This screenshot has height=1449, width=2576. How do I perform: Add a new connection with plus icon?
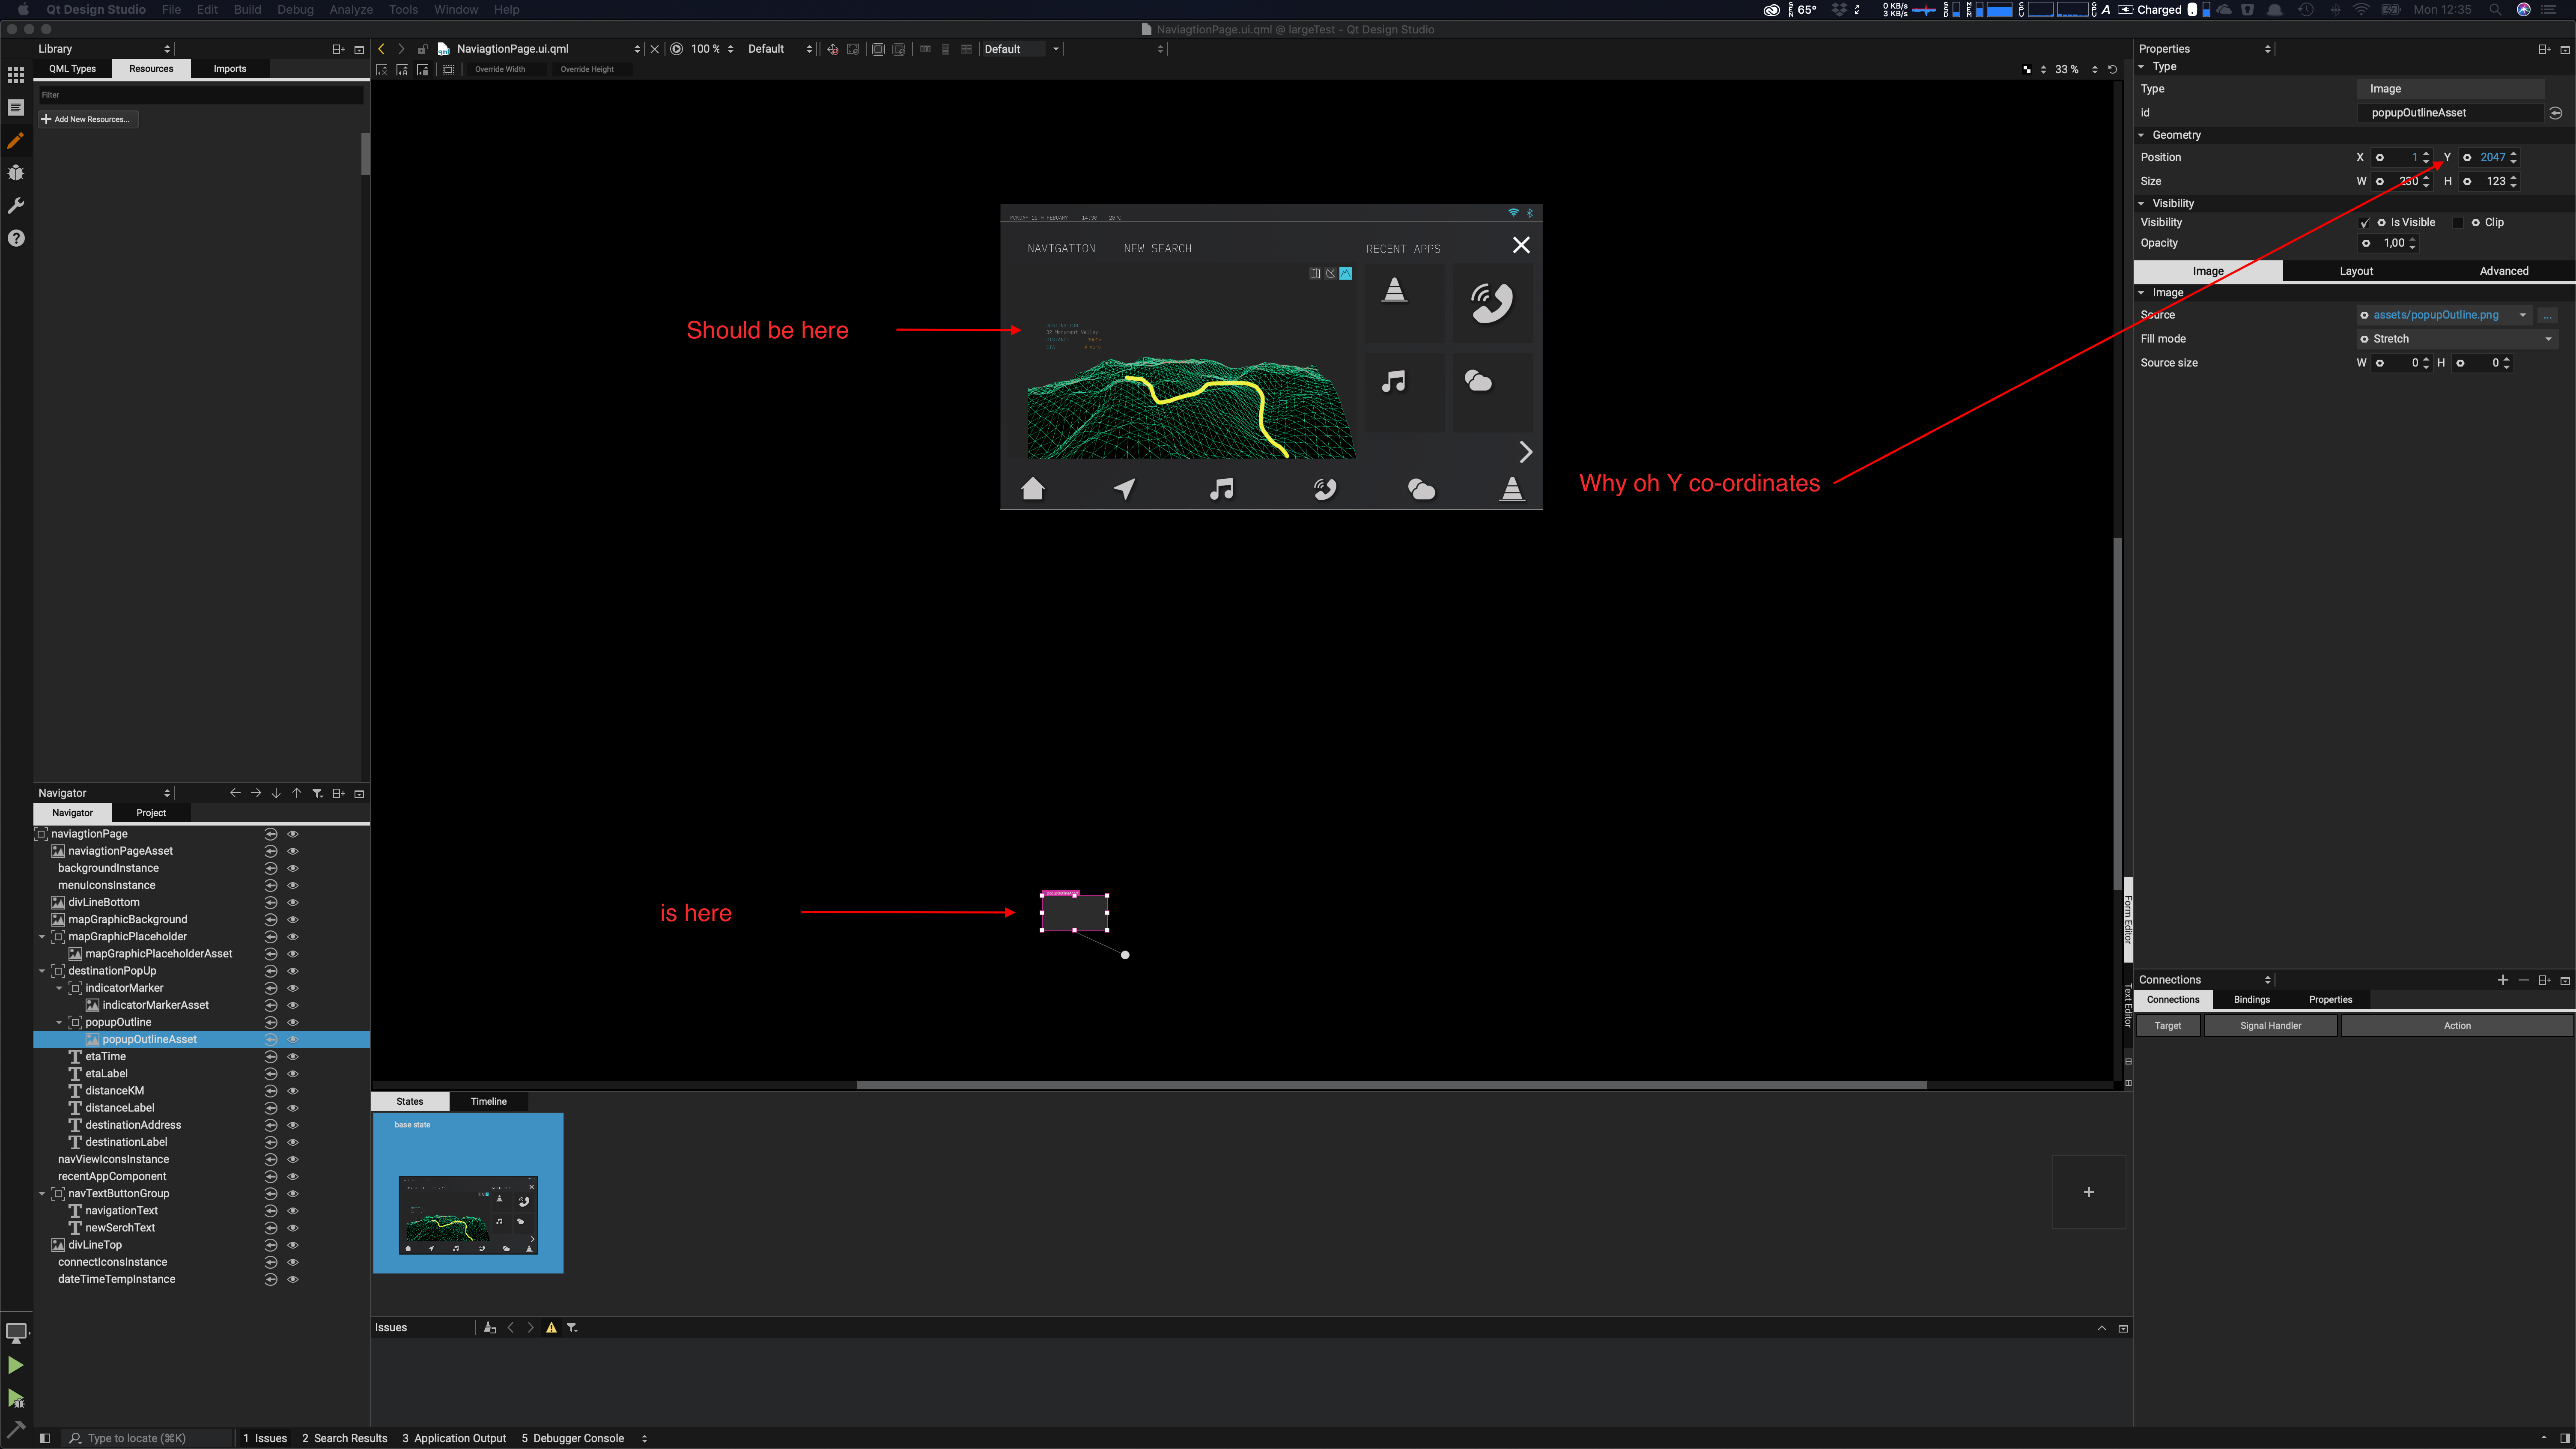pyautogui.click(x=2503, y=980)
